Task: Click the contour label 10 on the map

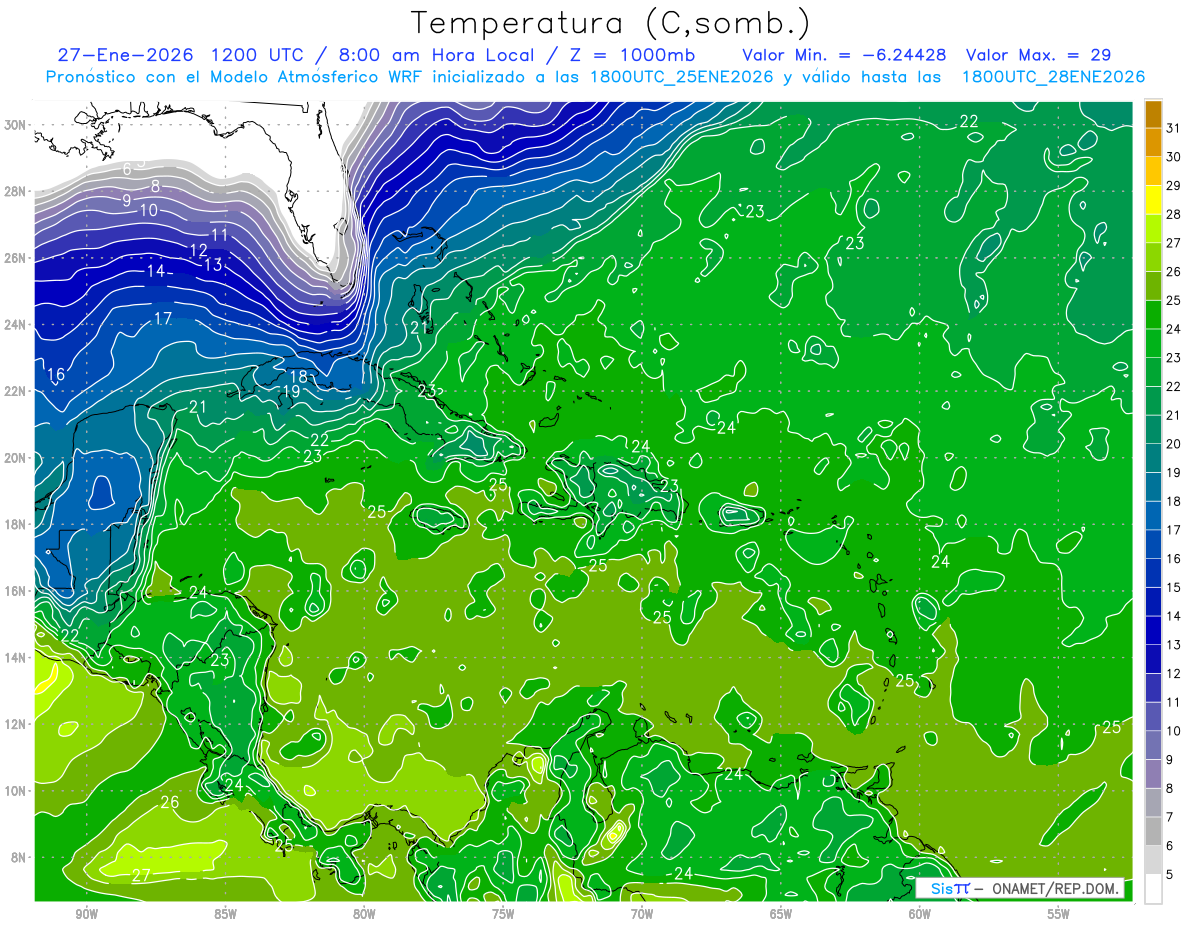Action: coord(149,210)
